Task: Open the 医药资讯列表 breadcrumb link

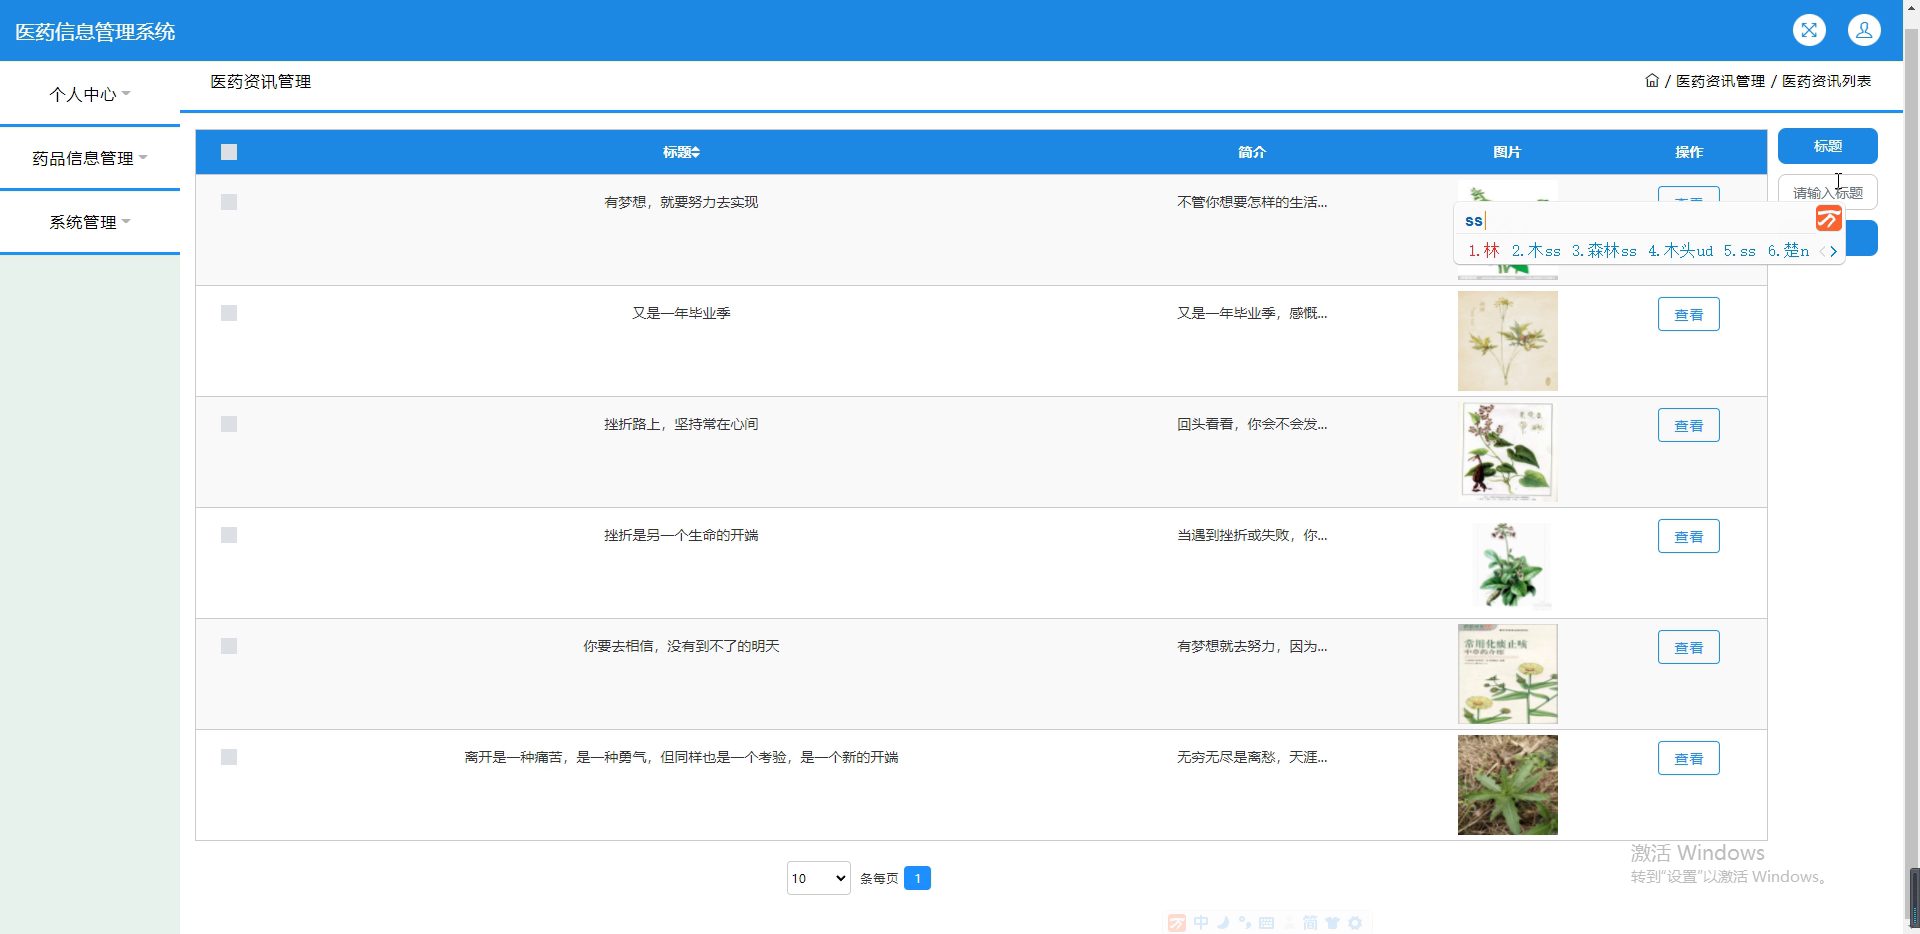Action: pyautogui.click(x=1826, y=81)
